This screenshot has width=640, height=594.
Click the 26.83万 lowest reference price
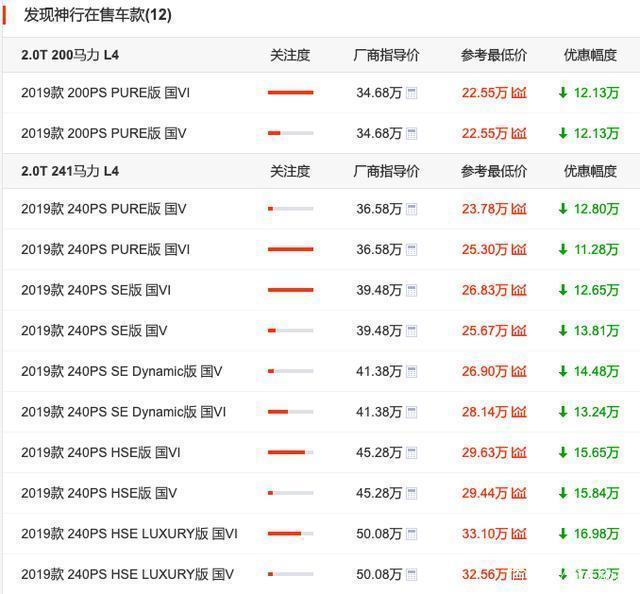[x=484, y=290]
